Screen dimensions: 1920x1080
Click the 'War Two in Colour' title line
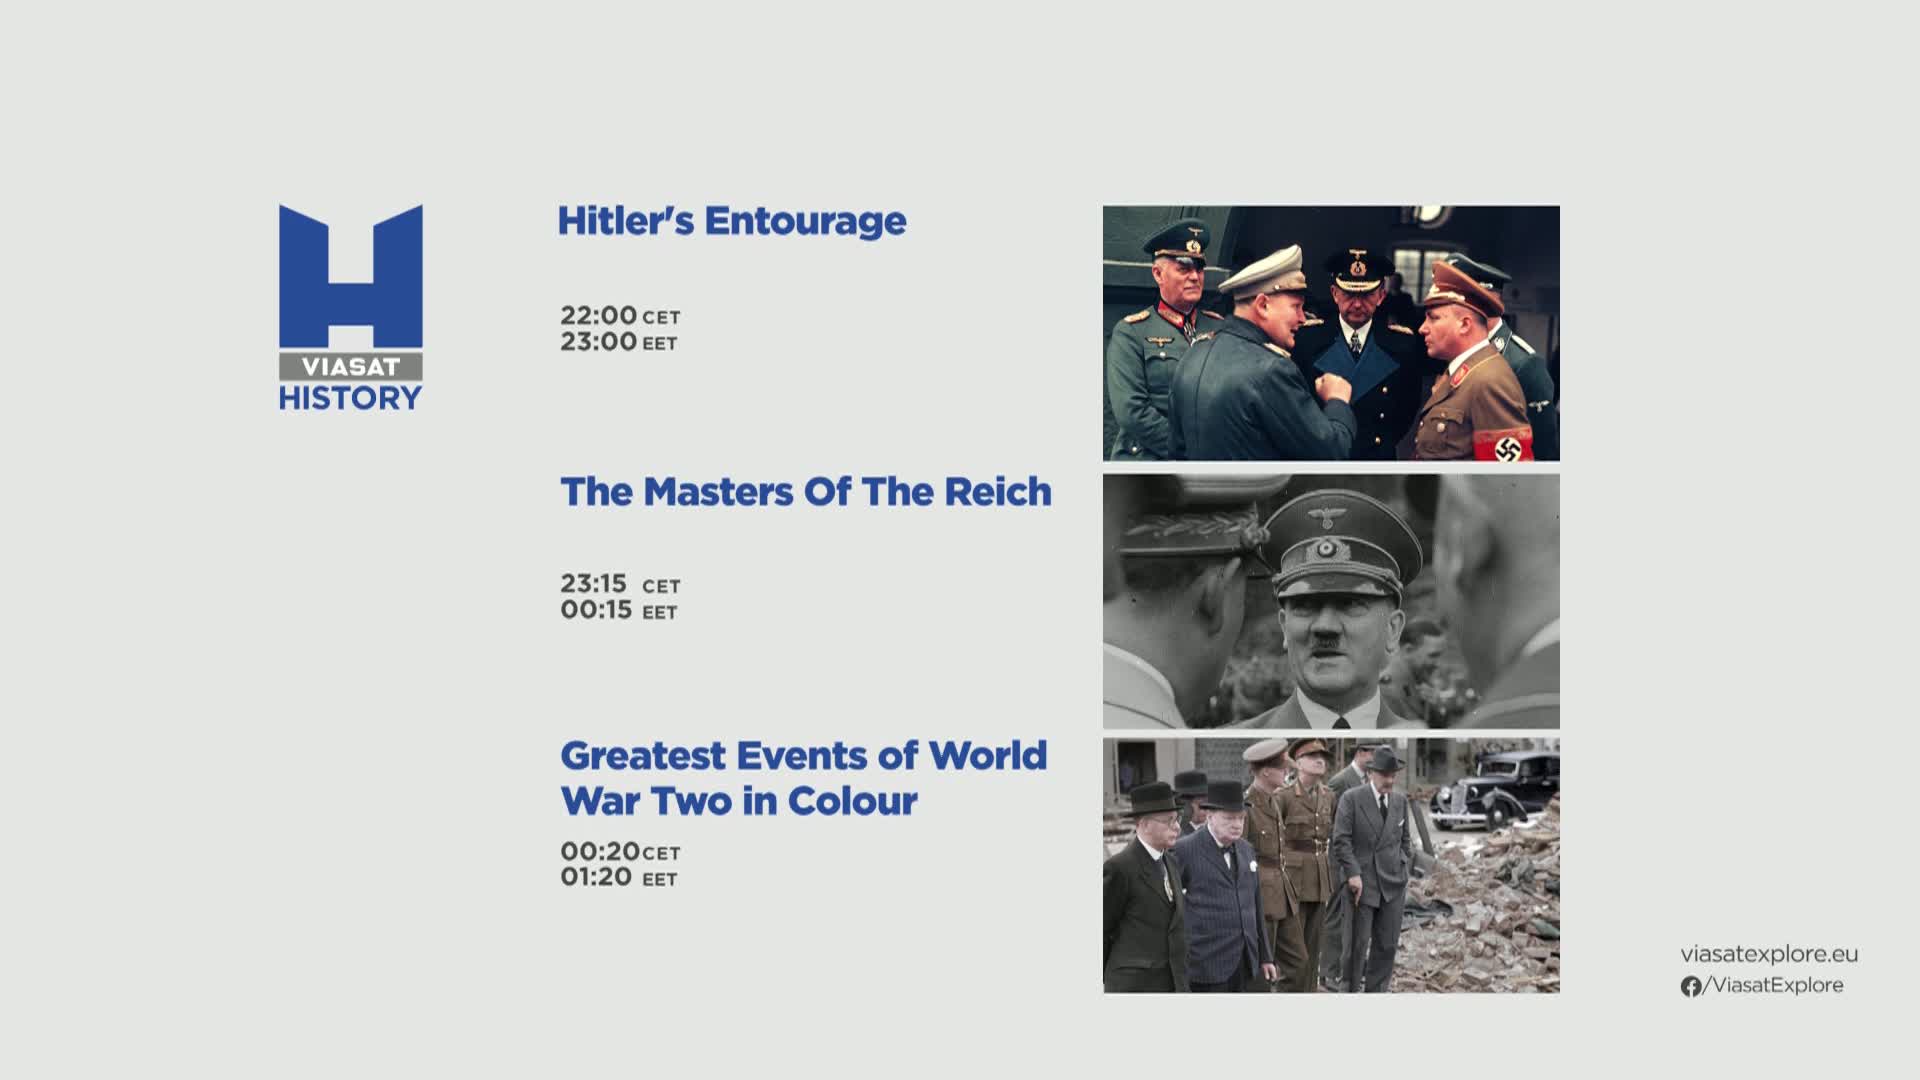coord(738,801)
